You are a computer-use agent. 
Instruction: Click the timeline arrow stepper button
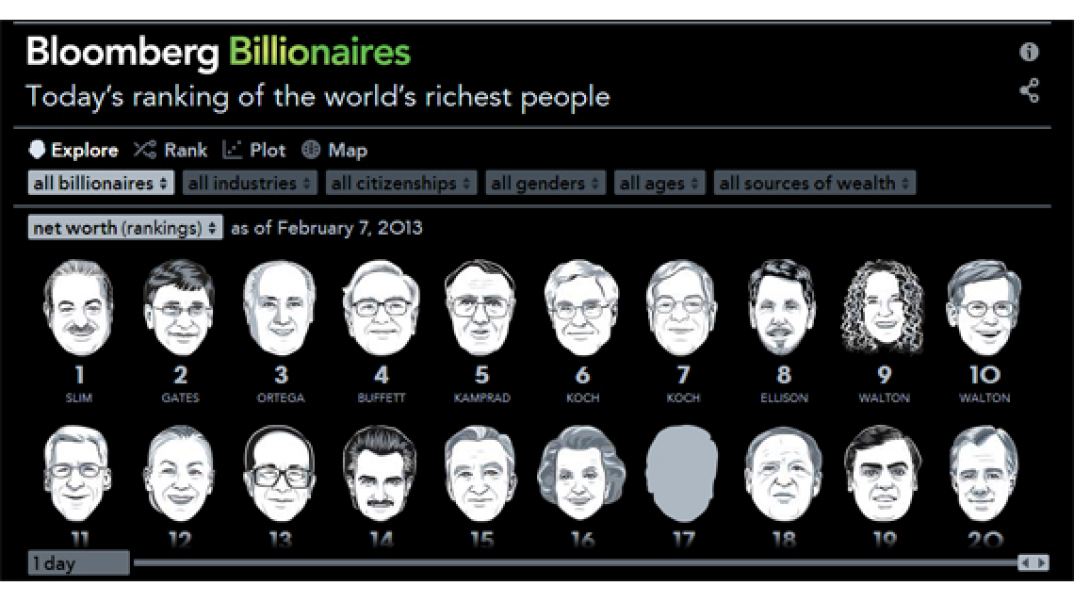tap(1033, 563)
